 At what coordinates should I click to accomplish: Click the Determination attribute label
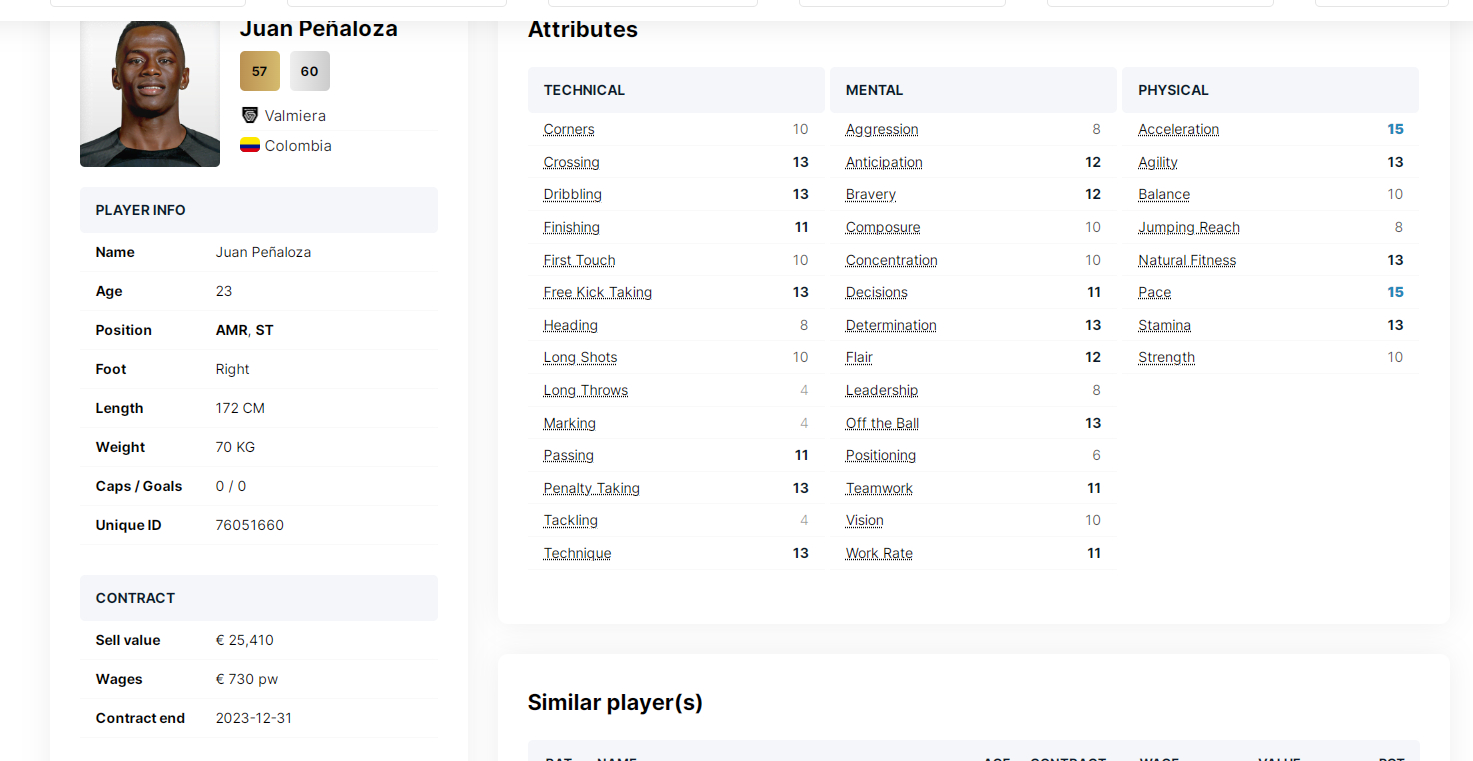point(891,325)
